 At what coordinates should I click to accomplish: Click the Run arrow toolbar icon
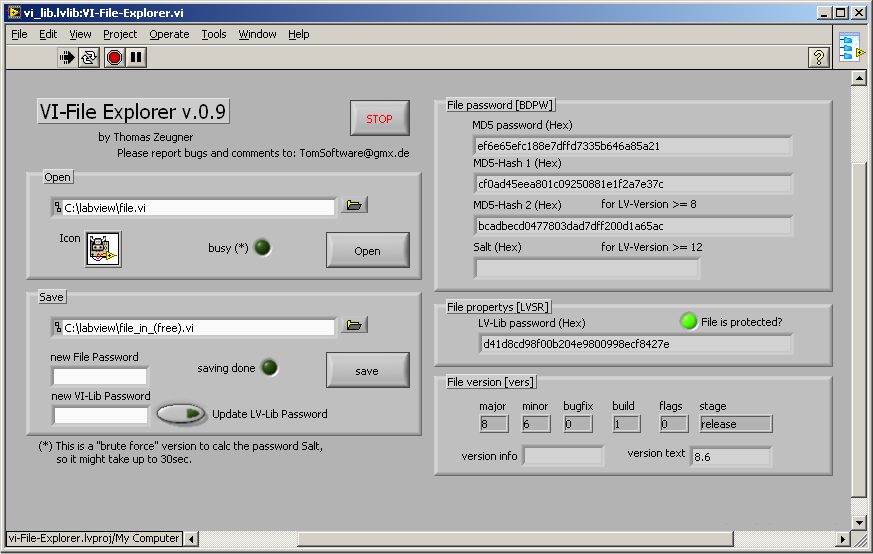coord(67,57)
